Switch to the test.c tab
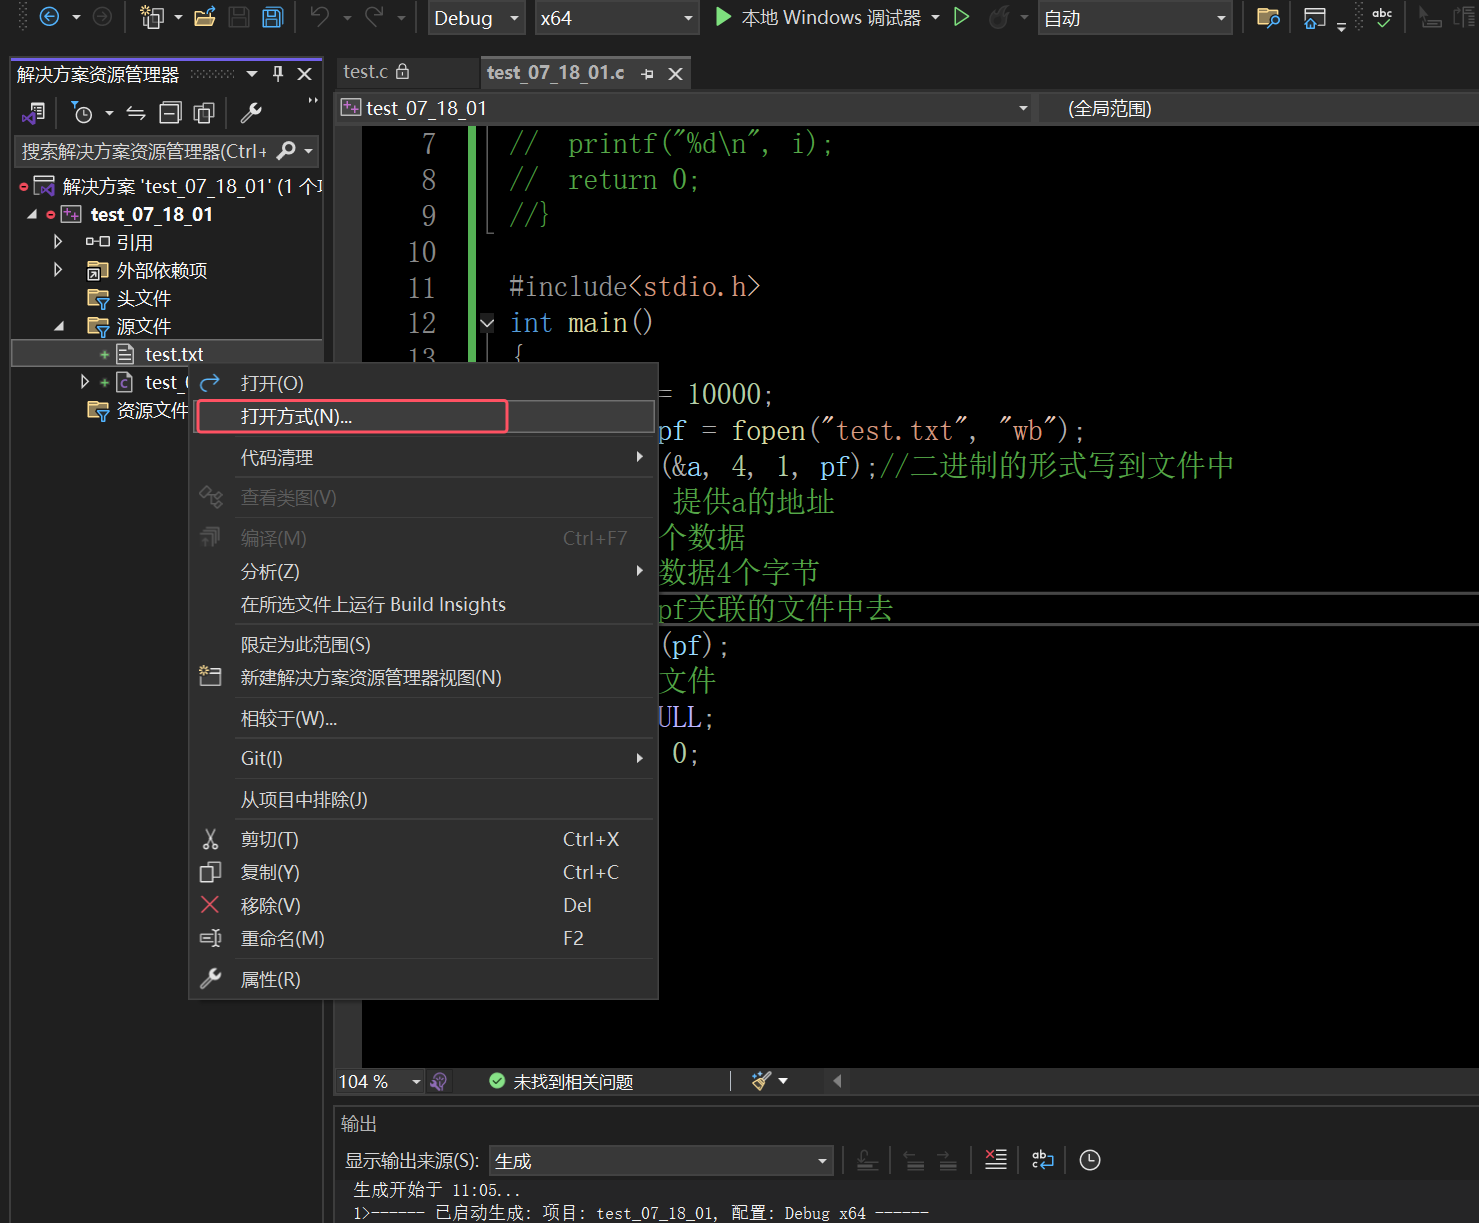This screenshot has width=1479, height=1223. pos(366,72)
